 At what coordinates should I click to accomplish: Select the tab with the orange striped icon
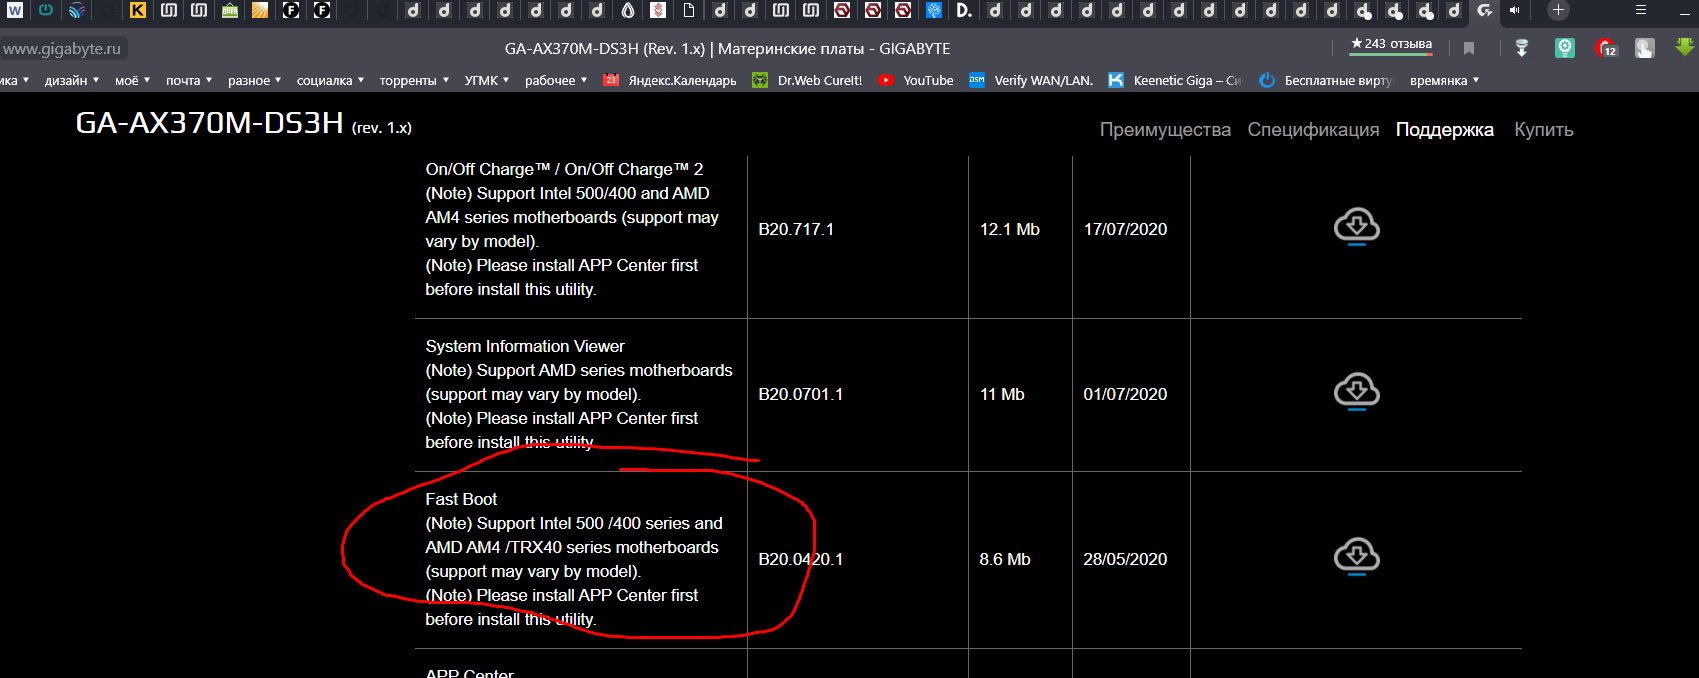coord(260,10)
